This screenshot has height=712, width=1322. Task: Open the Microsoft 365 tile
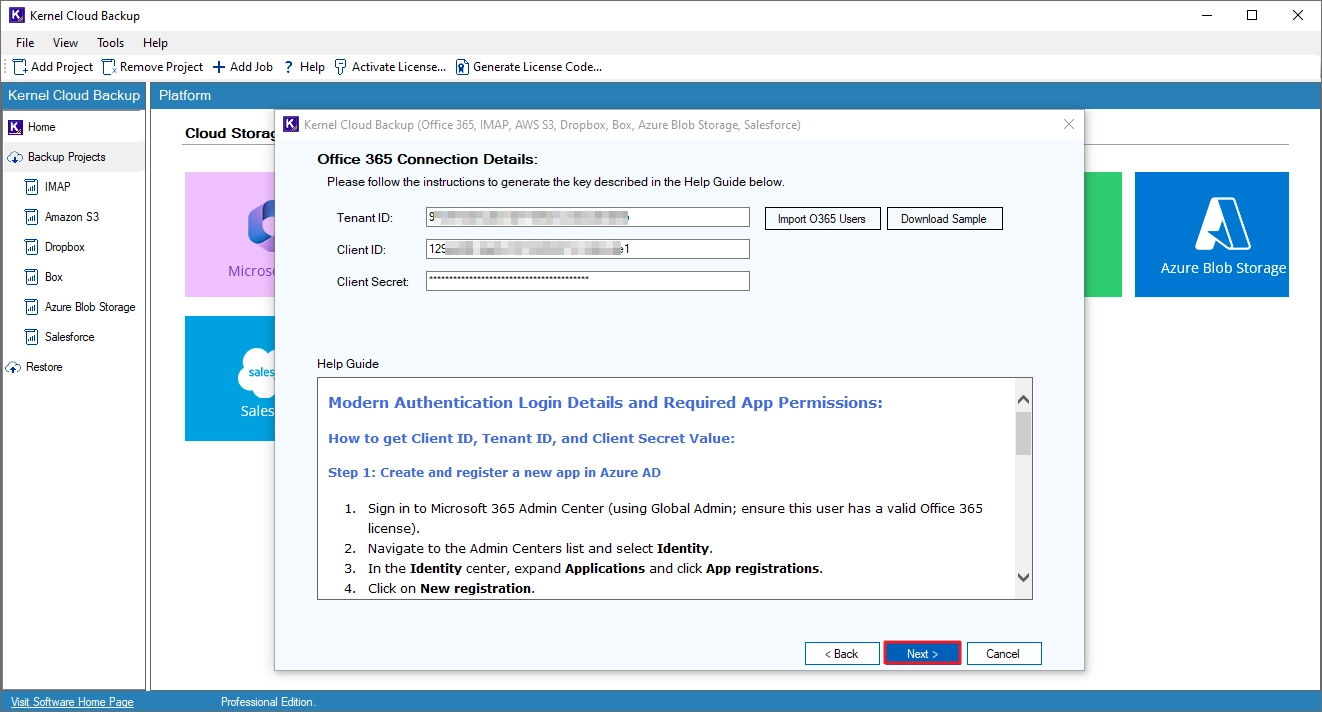230,234
